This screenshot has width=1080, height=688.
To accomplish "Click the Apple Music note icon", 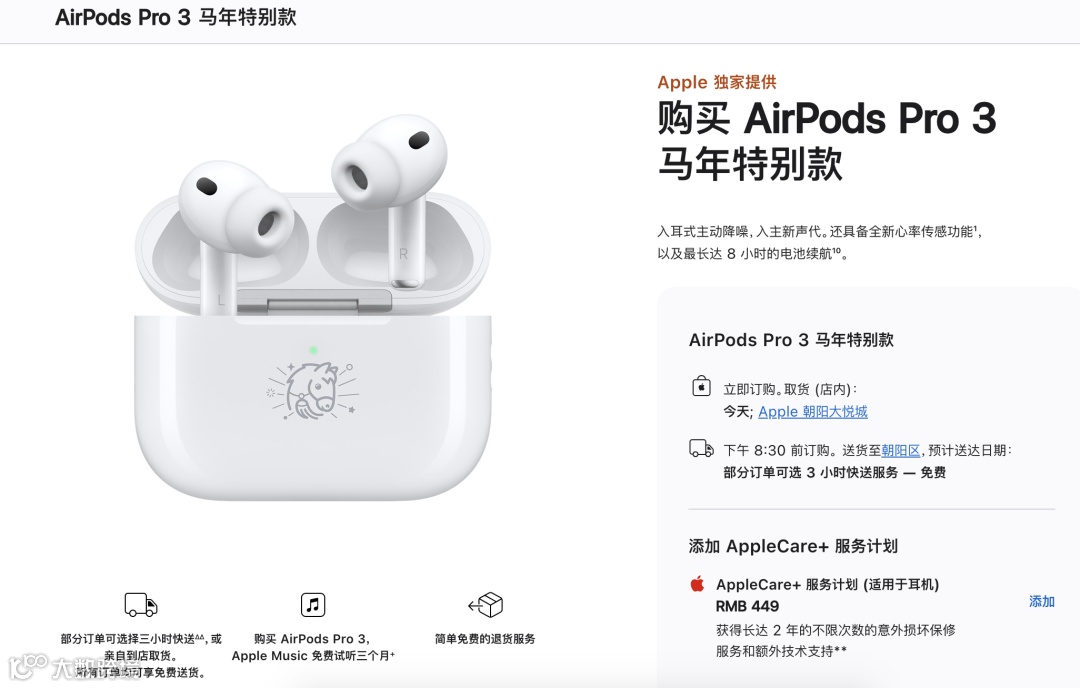I will click(x=313, y=605).
